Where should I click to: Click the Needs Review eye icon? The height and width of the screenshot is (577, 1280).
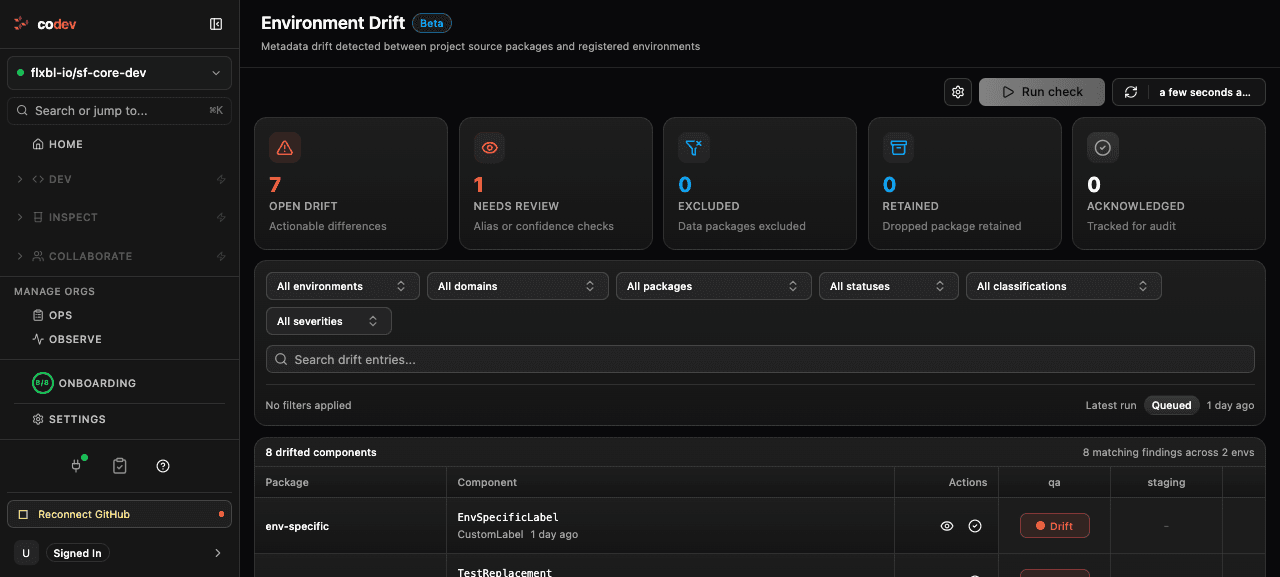[489, 148]
